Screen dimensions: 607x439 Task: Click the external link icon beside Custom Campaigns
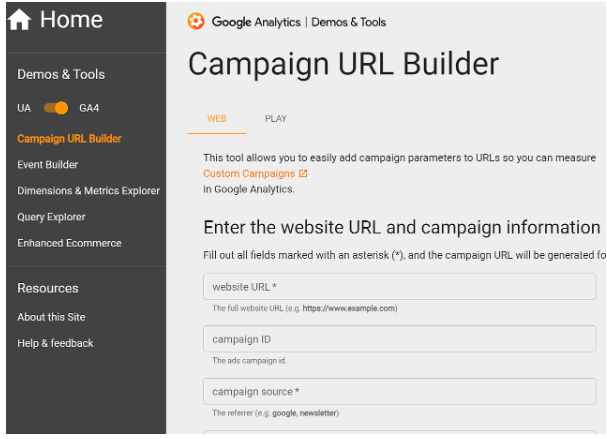pyautogui.click(x=303, y=173)
